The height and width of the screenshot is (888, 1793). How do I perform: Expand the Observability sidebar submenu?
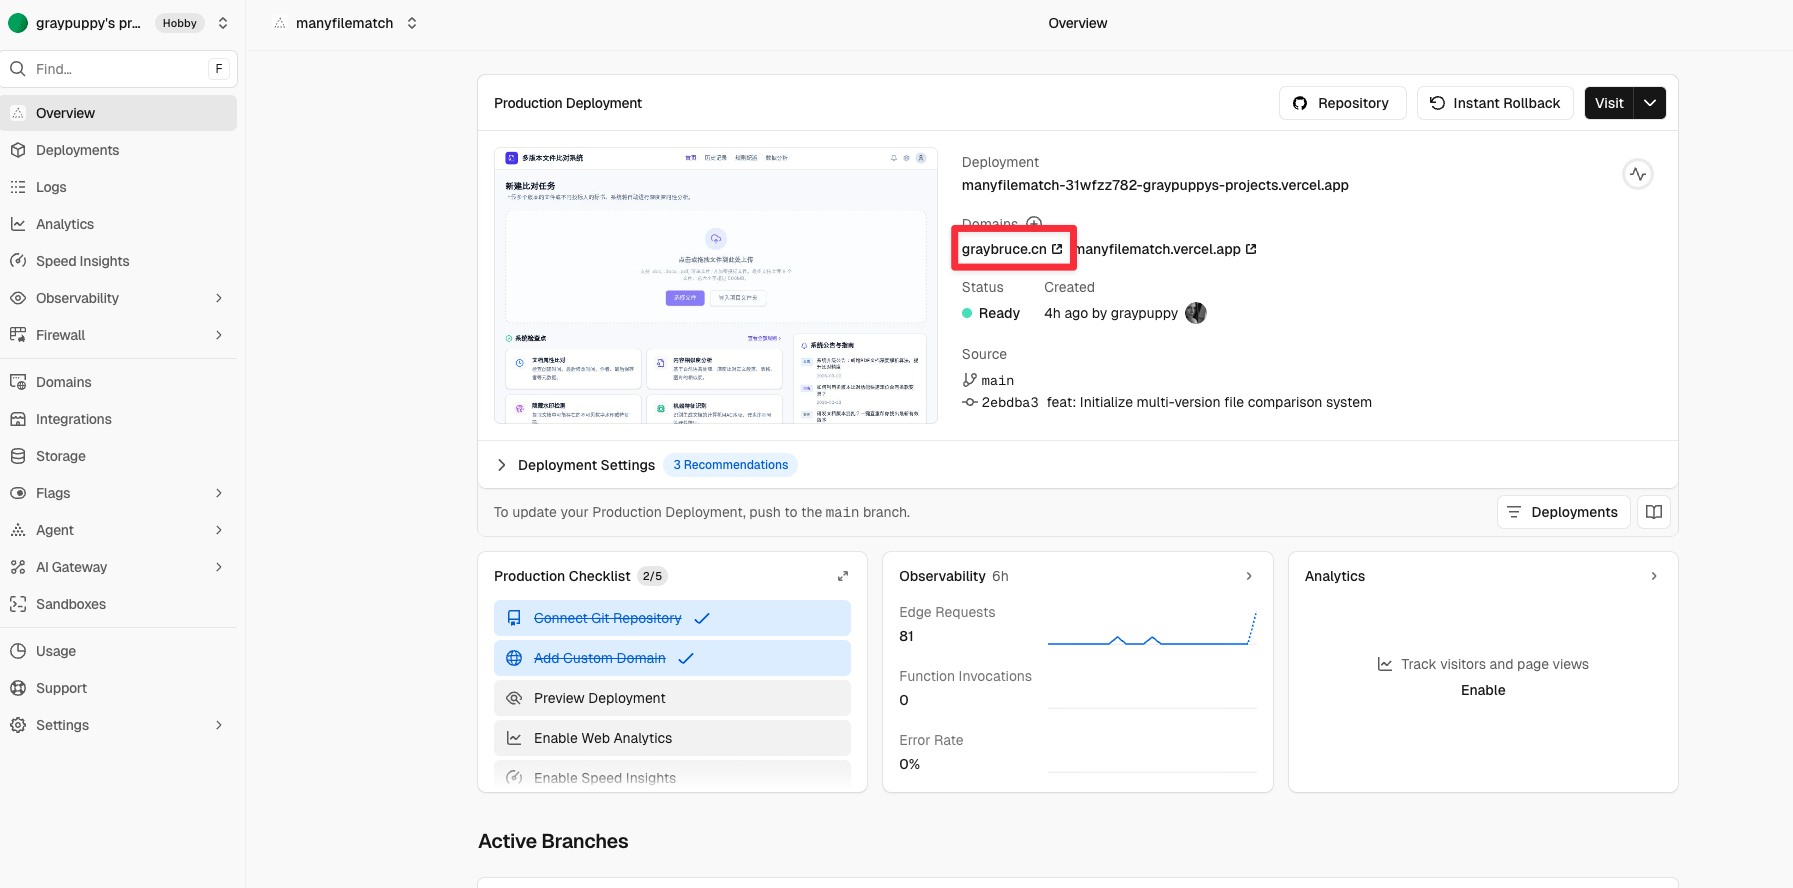(x=218, y=298)
